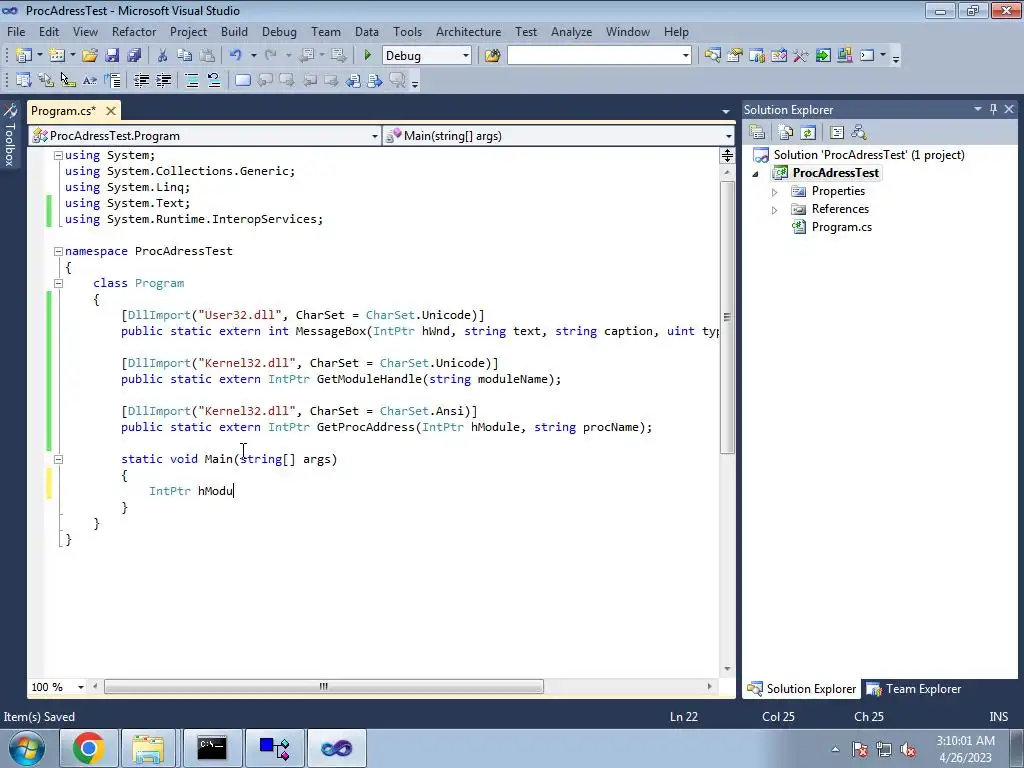Screen dimensions: 1024x768
Task: Click the editor vertical scrollbar thumb
Action: (727, 317)
